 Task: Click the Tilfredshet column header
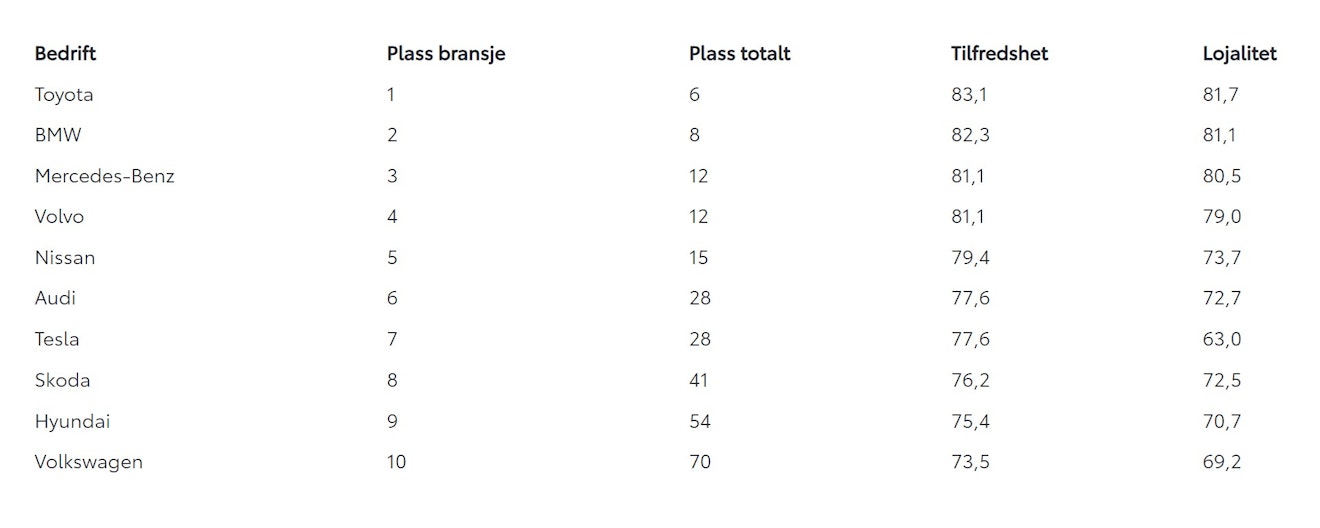click(x=999, y=54)
